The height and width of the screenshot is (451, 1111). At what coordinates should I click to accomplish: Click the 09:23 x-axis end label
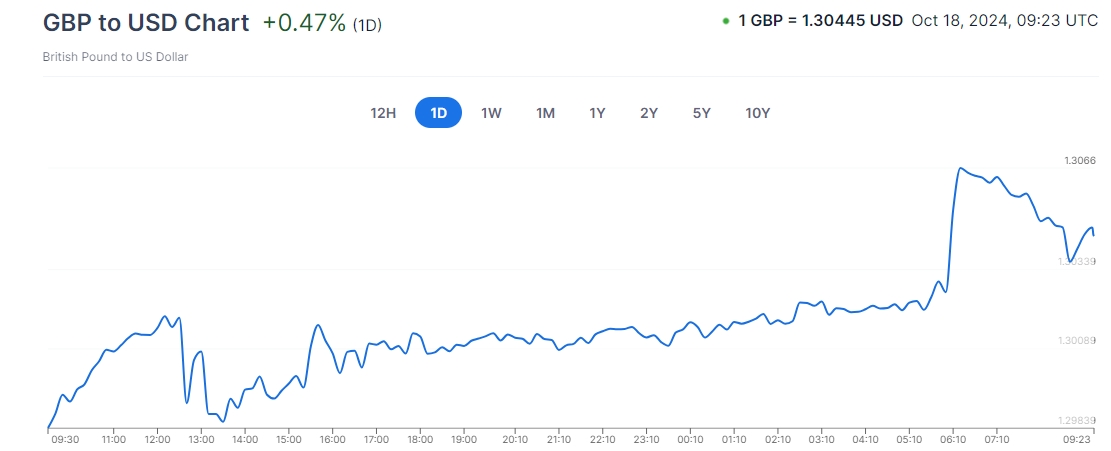[1077, 439]
